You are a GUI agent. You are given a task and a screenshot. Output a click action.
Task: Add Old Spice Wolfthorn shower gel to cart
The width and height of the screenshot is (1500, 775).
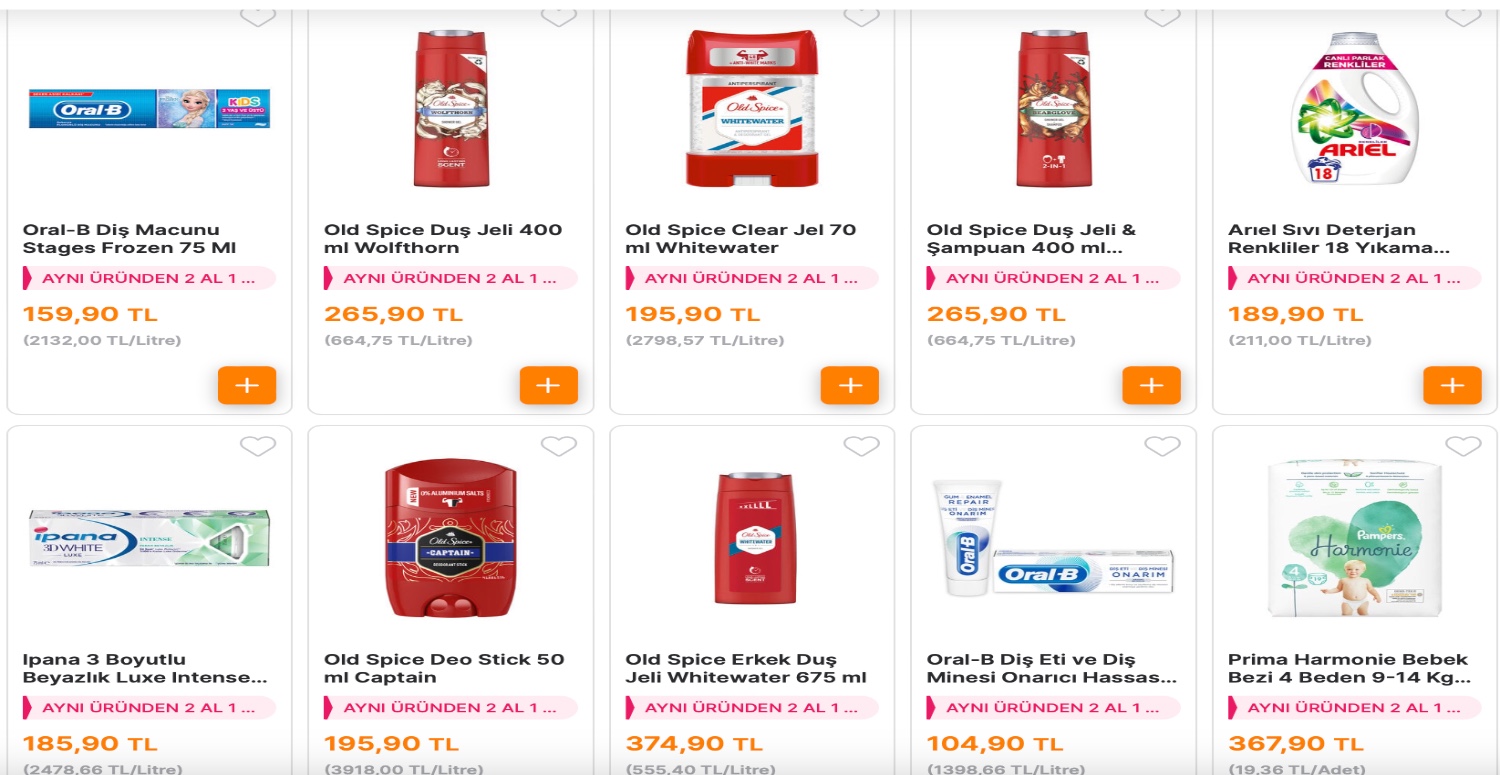coord(548,385)
